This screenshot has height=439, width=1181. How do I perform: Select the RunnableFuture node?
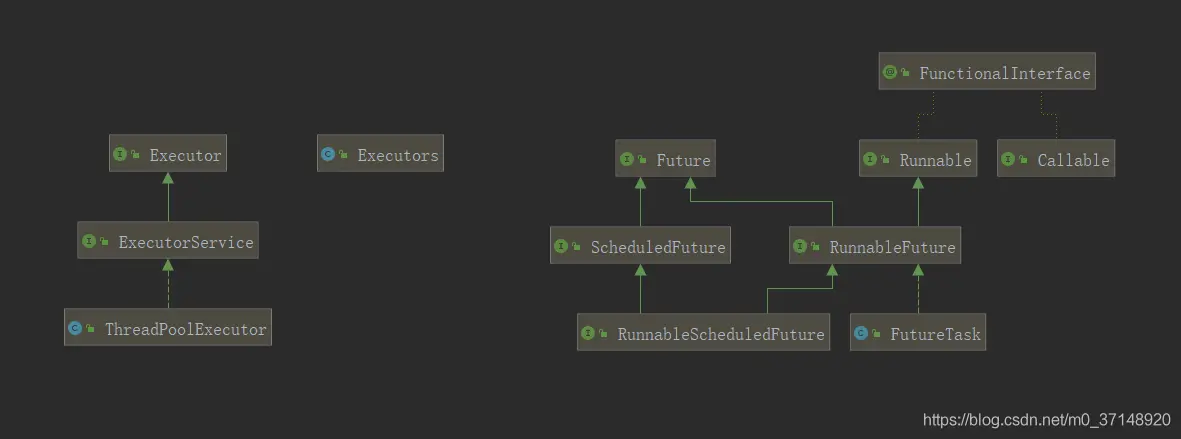tap(874, 245)
